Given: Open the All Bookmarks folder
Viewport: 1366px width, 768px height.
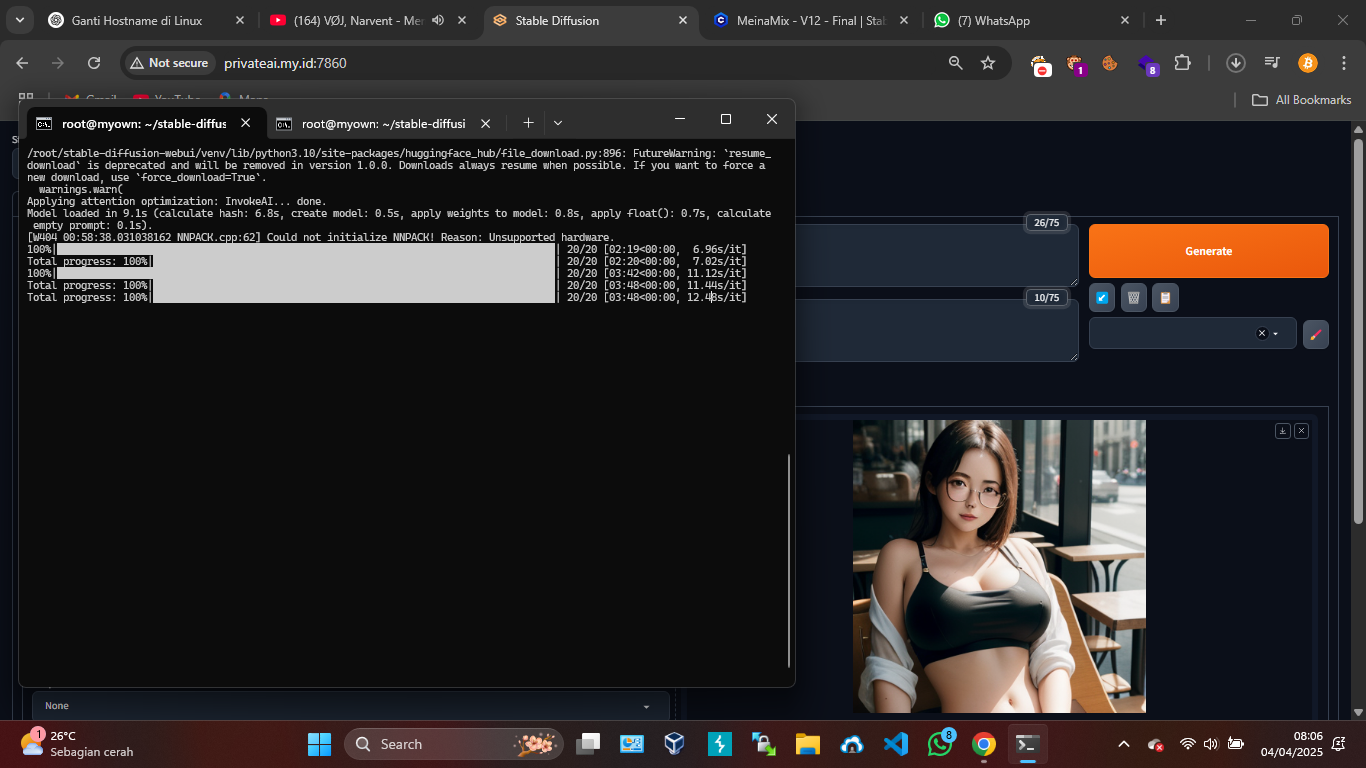Looking at the screenshot, I should coord(1302,100).
